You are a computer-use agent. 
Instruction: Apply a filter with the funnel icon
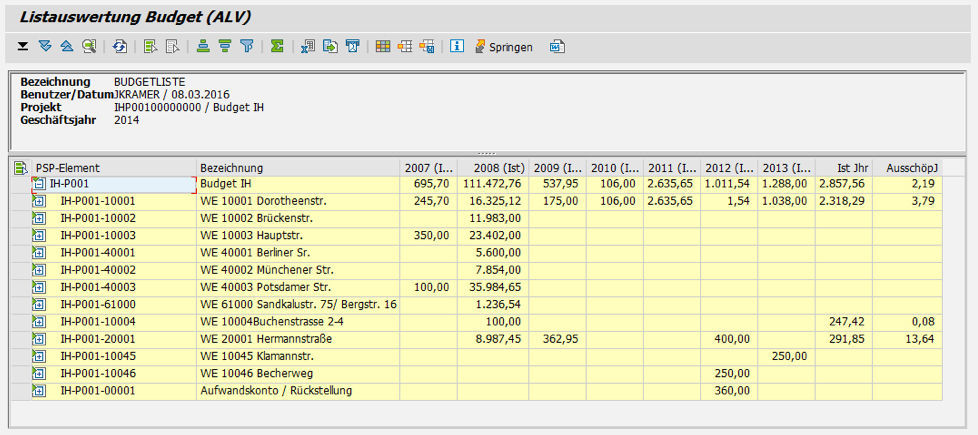pos(247,46)
